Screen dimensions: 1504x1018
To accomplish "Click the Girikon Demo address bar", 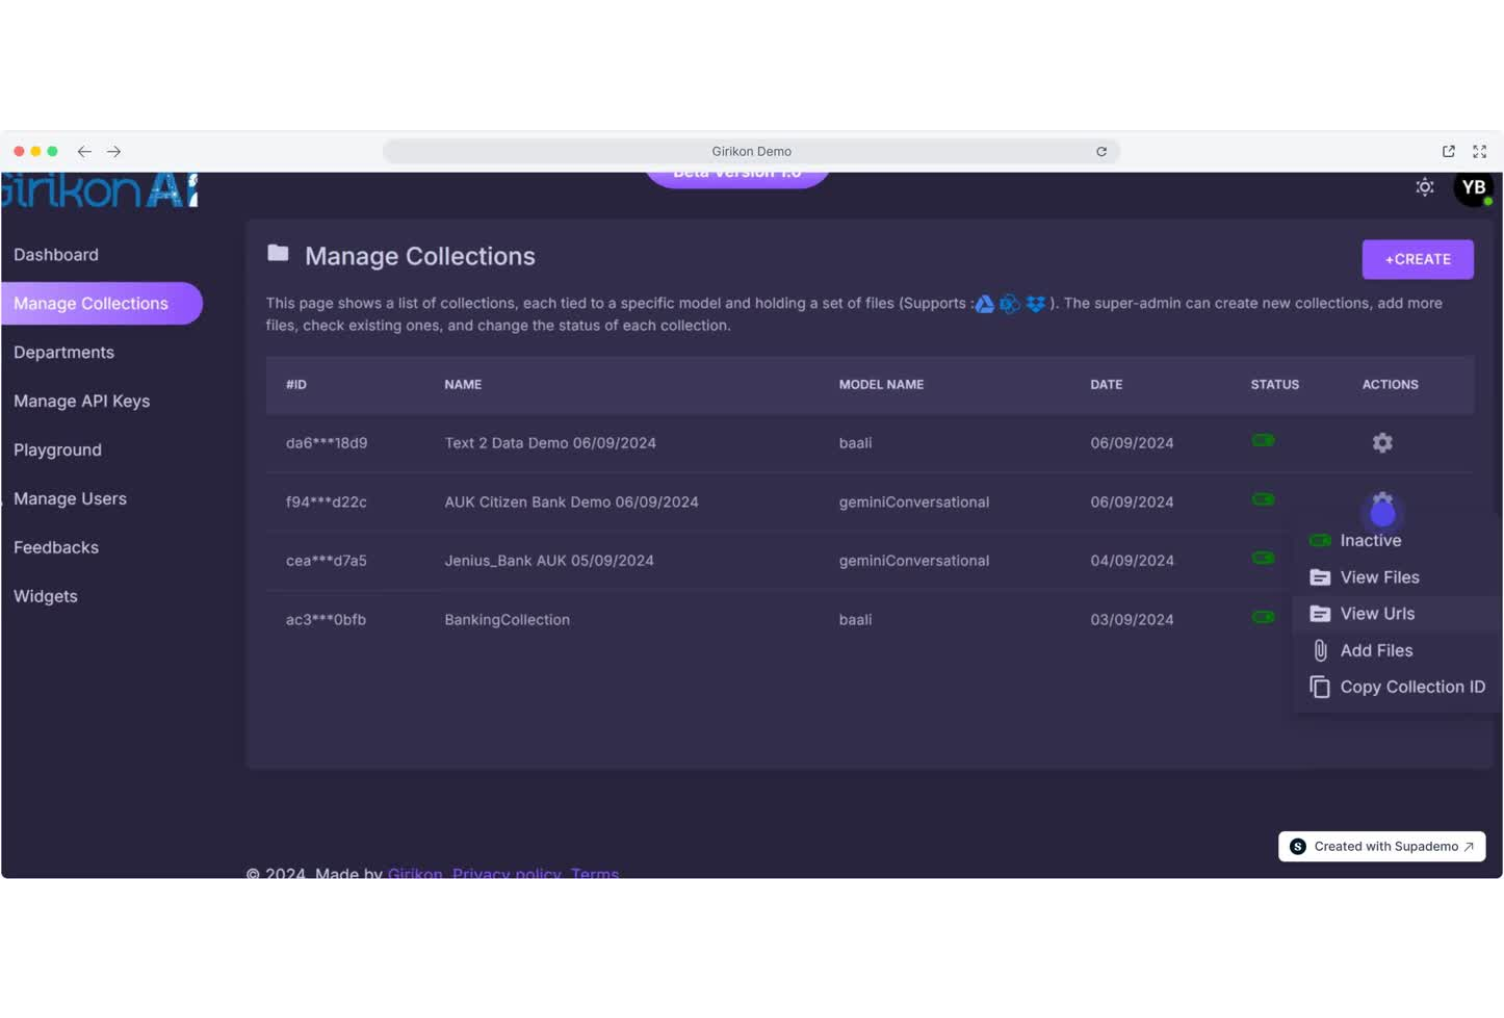I will 751,151.
